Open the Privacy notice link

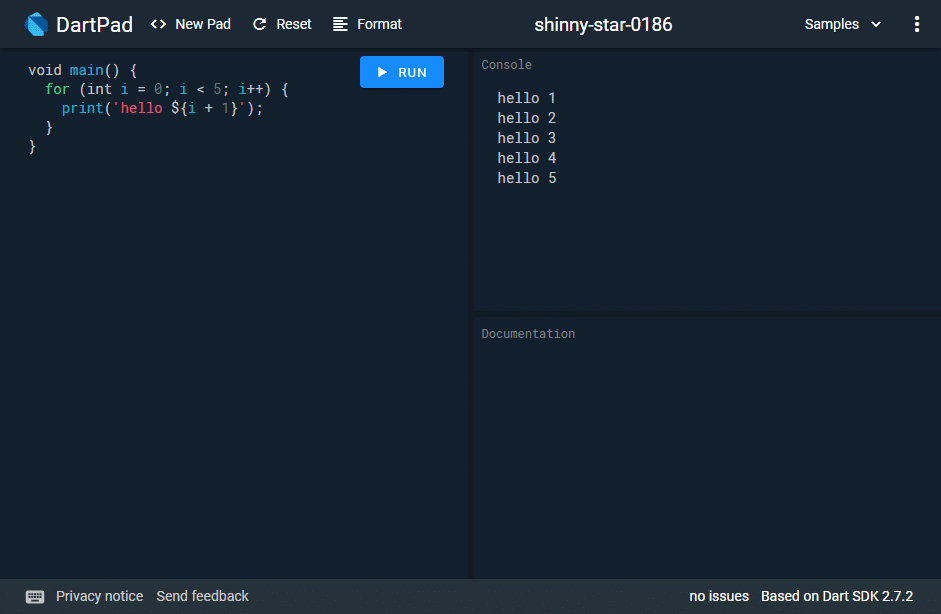tap(99, 596)
